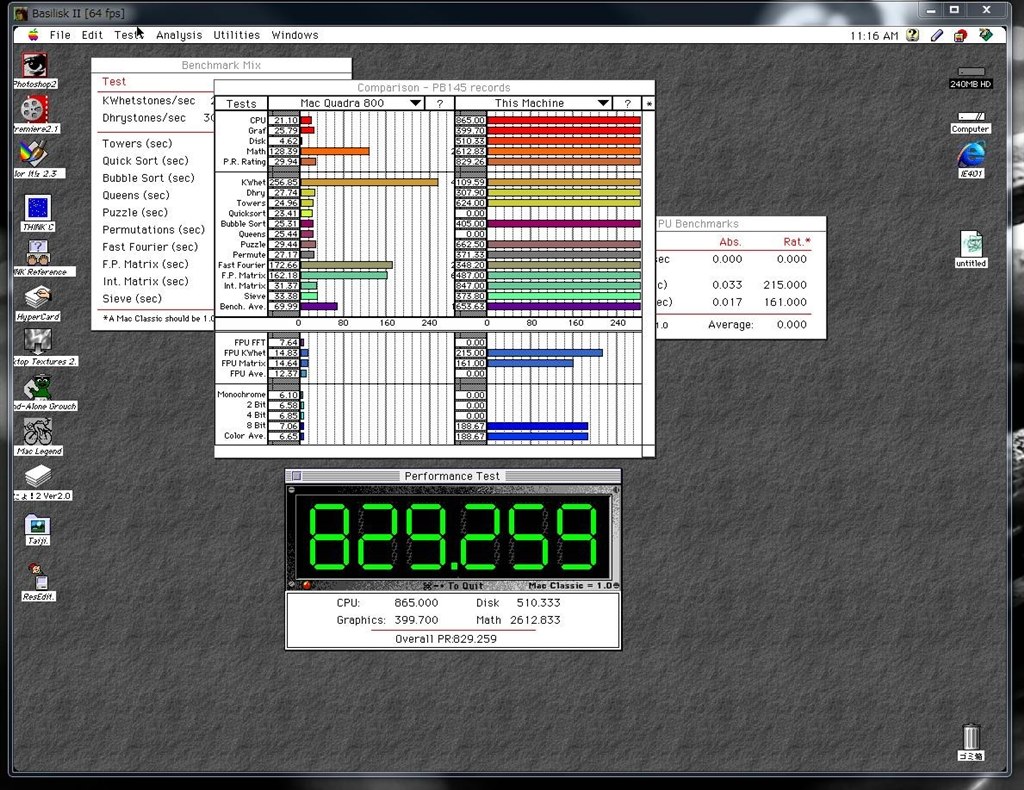Open the Edit menu

(92, 35)
